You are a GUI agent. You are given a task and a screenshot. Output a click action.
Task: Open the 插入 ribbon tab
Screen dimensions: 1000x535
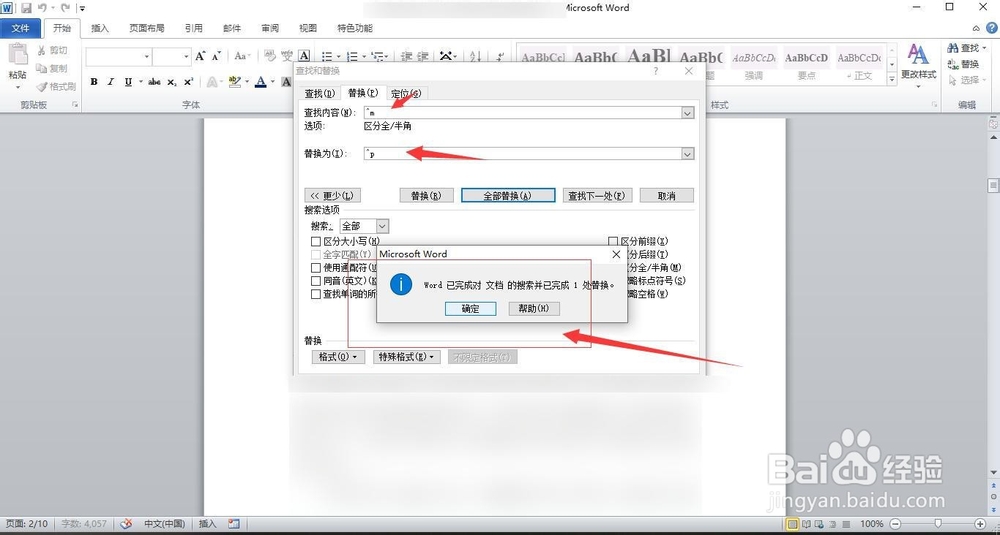point(100,28)
